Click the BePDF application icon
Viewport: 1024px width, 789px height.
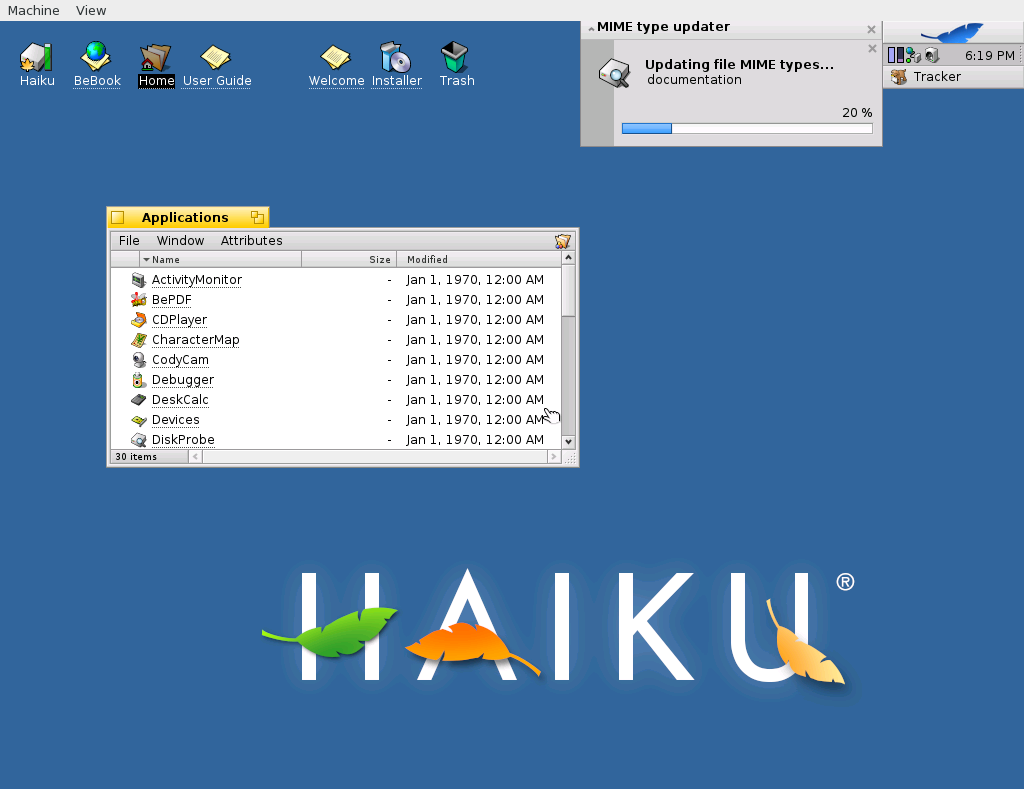click(138, 300)
